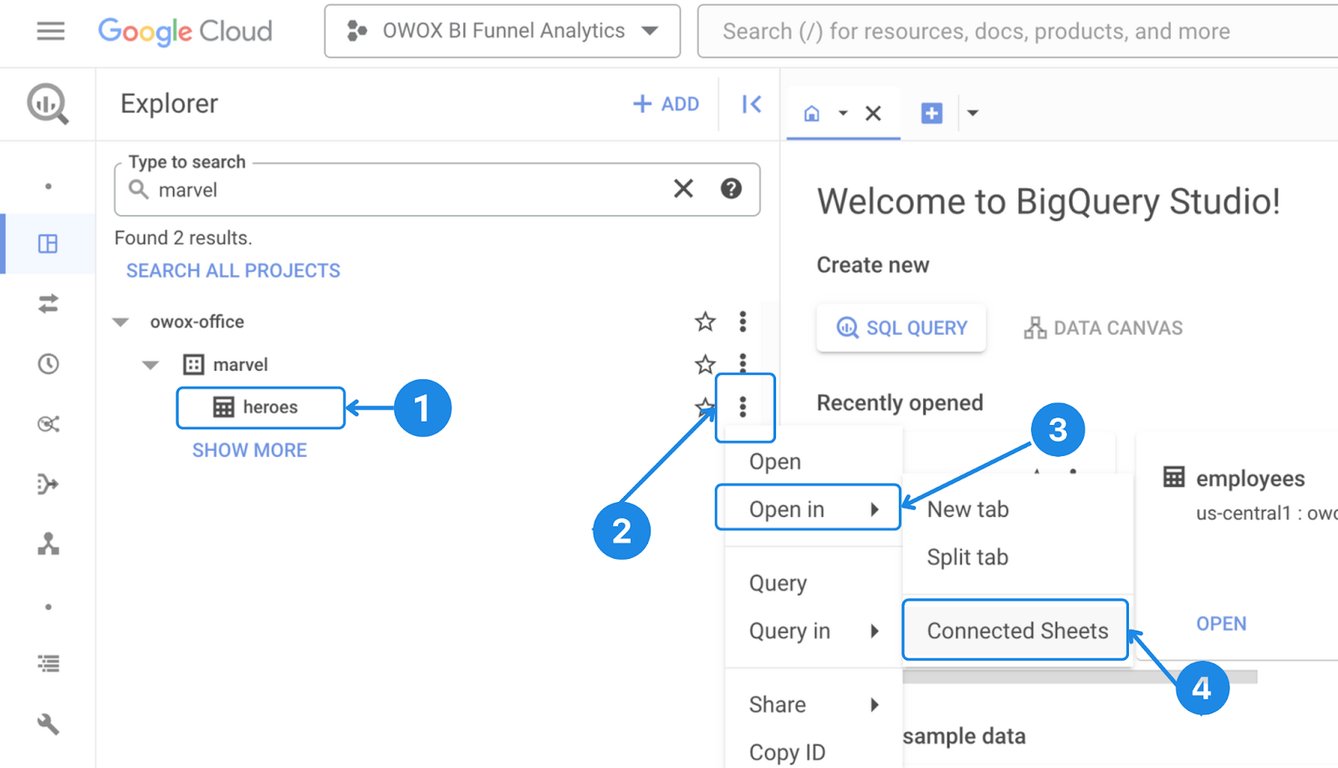Open the Analytics Hub sidebar icon
The height and width of the screenshot is (768, 1338).
point(48,424)
